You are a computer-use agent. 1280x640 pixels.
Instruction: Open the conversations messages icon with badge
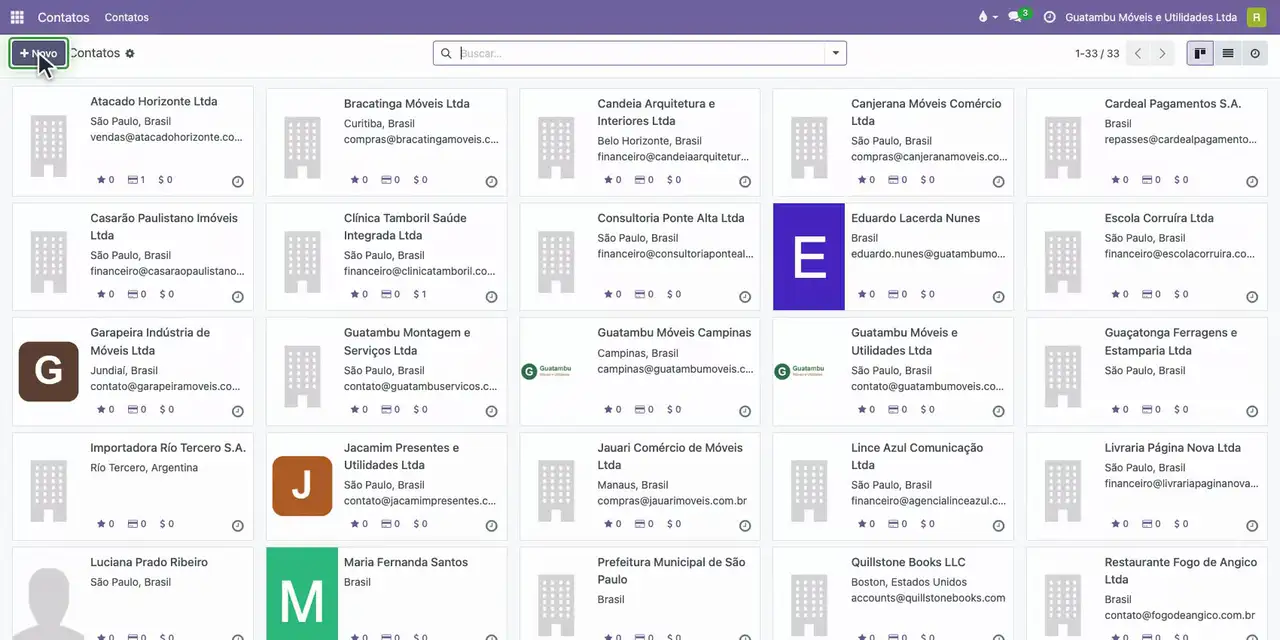(1017, 17)
